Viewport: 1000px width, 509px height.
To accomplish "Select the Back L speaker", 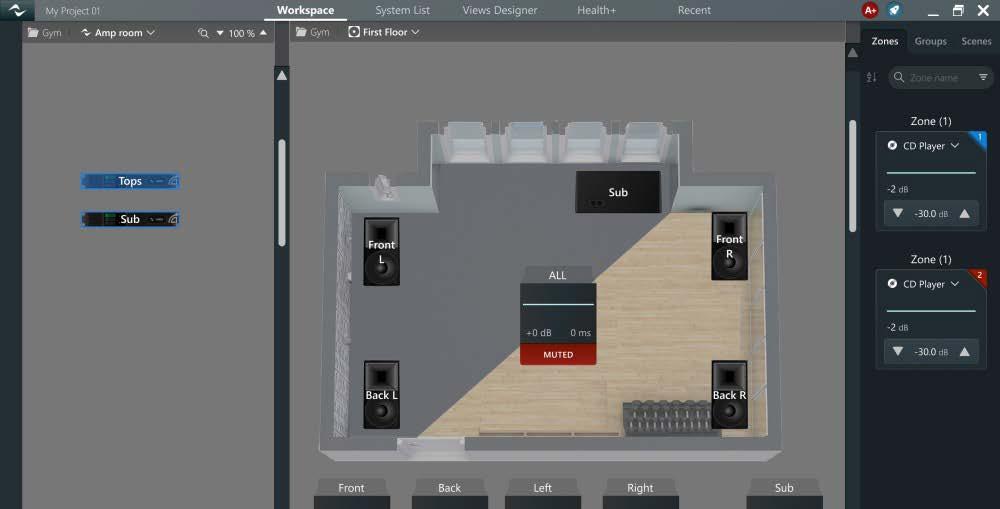I will (381, 395).
